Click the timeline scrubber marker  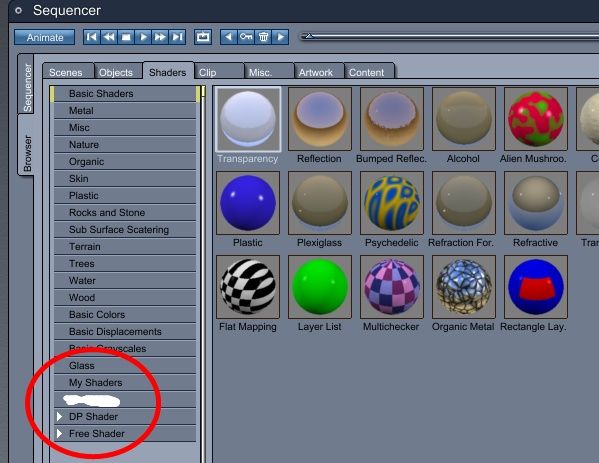coord(309,36)
